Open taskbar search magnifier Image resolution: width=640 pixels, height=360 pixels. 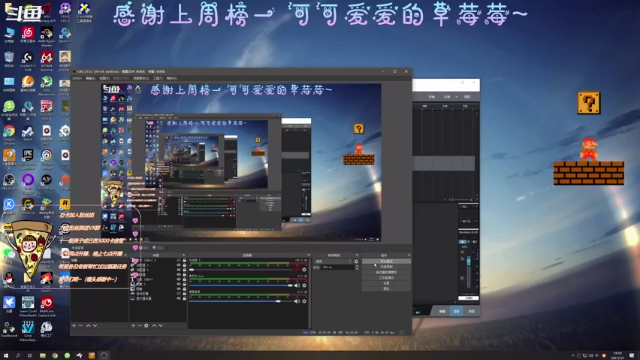tap(18, 356)
